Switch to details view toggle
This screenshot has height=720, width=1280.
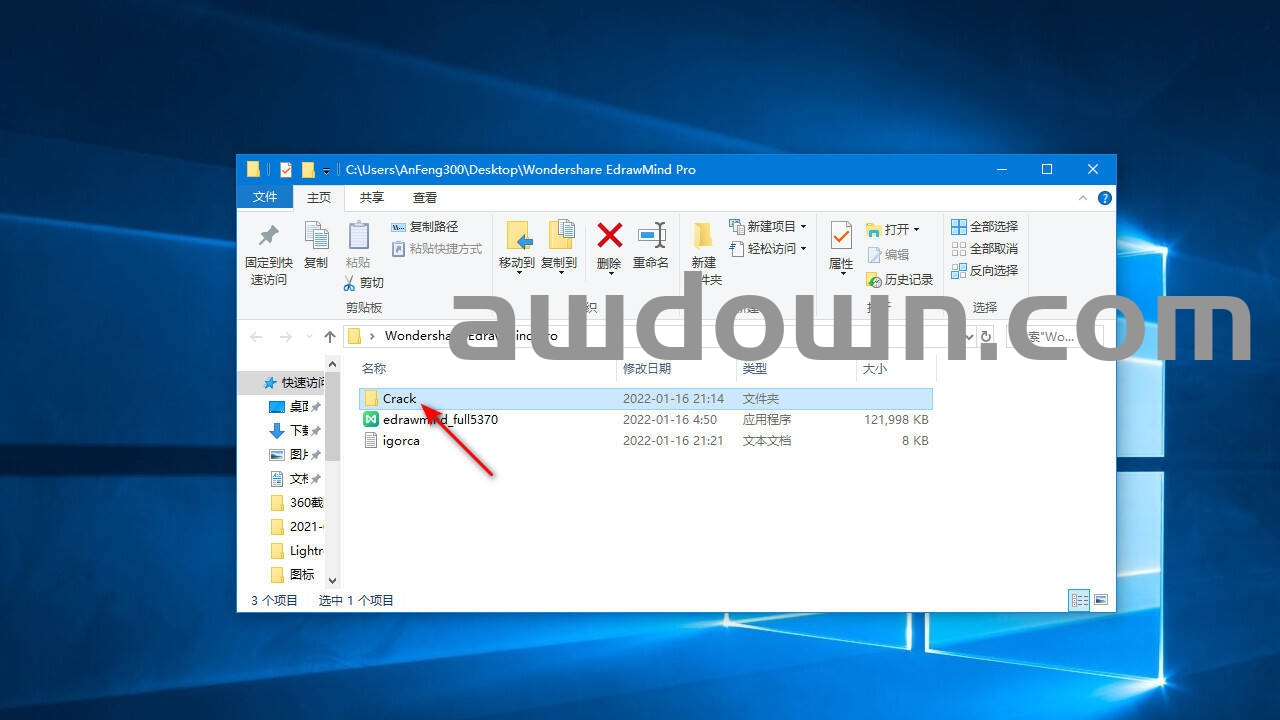1079,600
